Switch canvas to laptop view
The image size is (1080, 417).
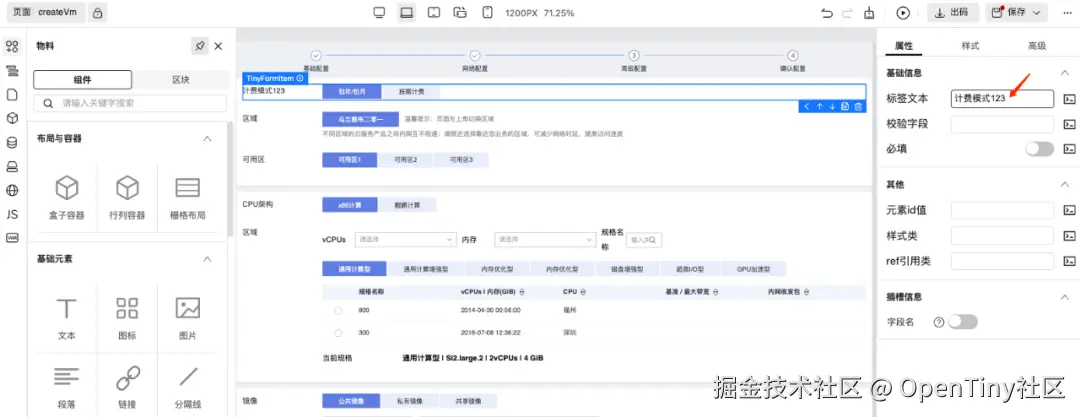pyautogui.click(x=406, y=12)
